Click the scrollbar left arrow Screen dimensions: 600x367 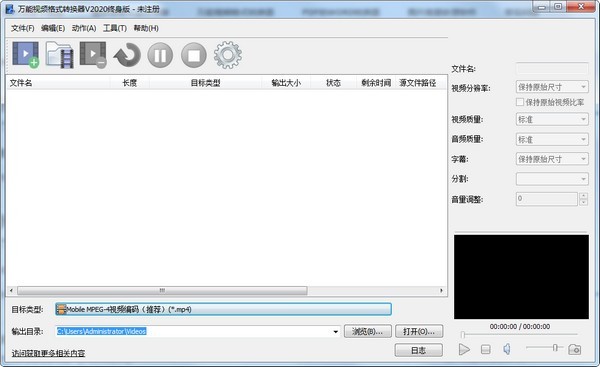[x=11, y=290]
